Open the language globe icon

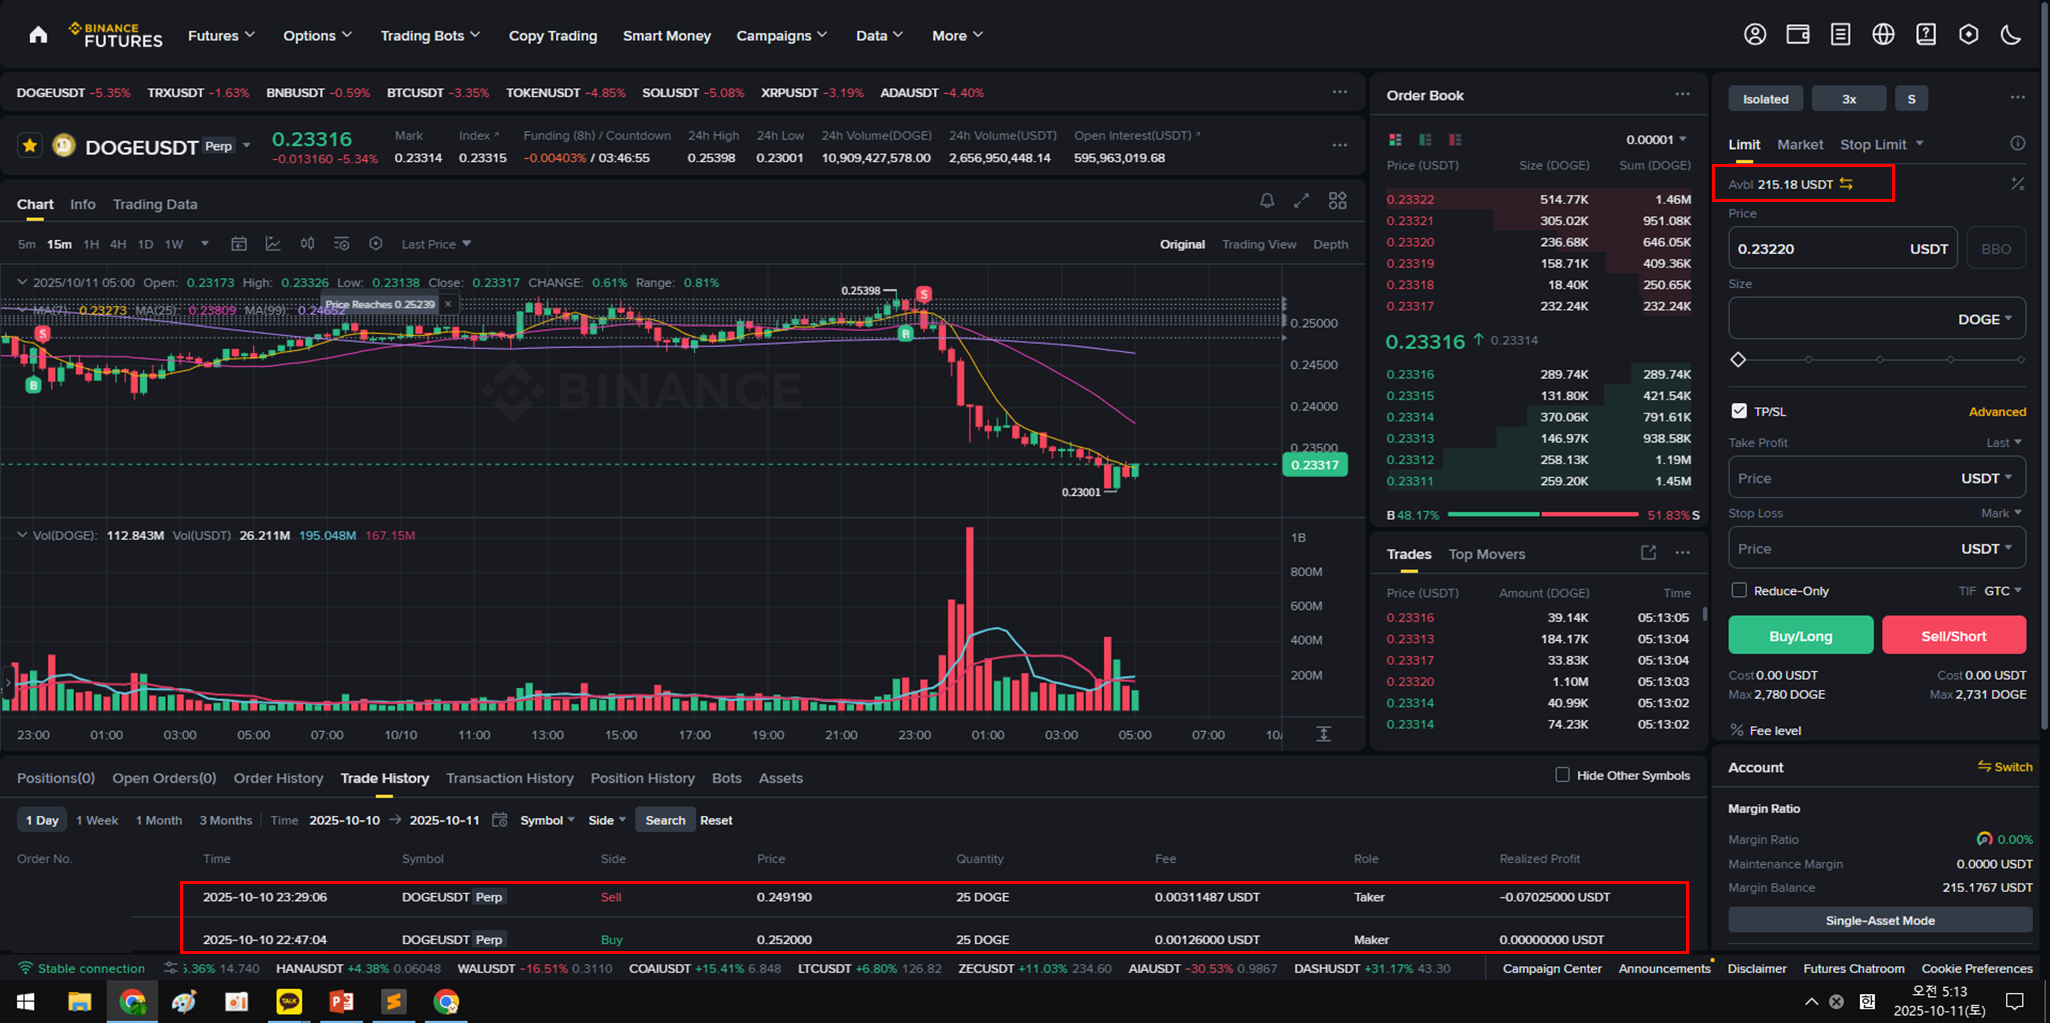(1883, 35)
